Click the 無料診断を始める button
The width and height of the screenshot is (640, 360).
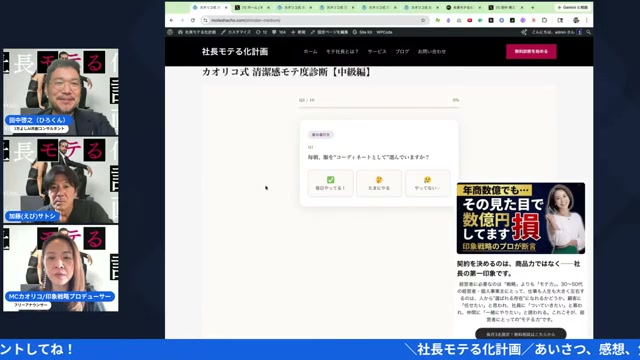pyautogui.click(x=531, y=51)
